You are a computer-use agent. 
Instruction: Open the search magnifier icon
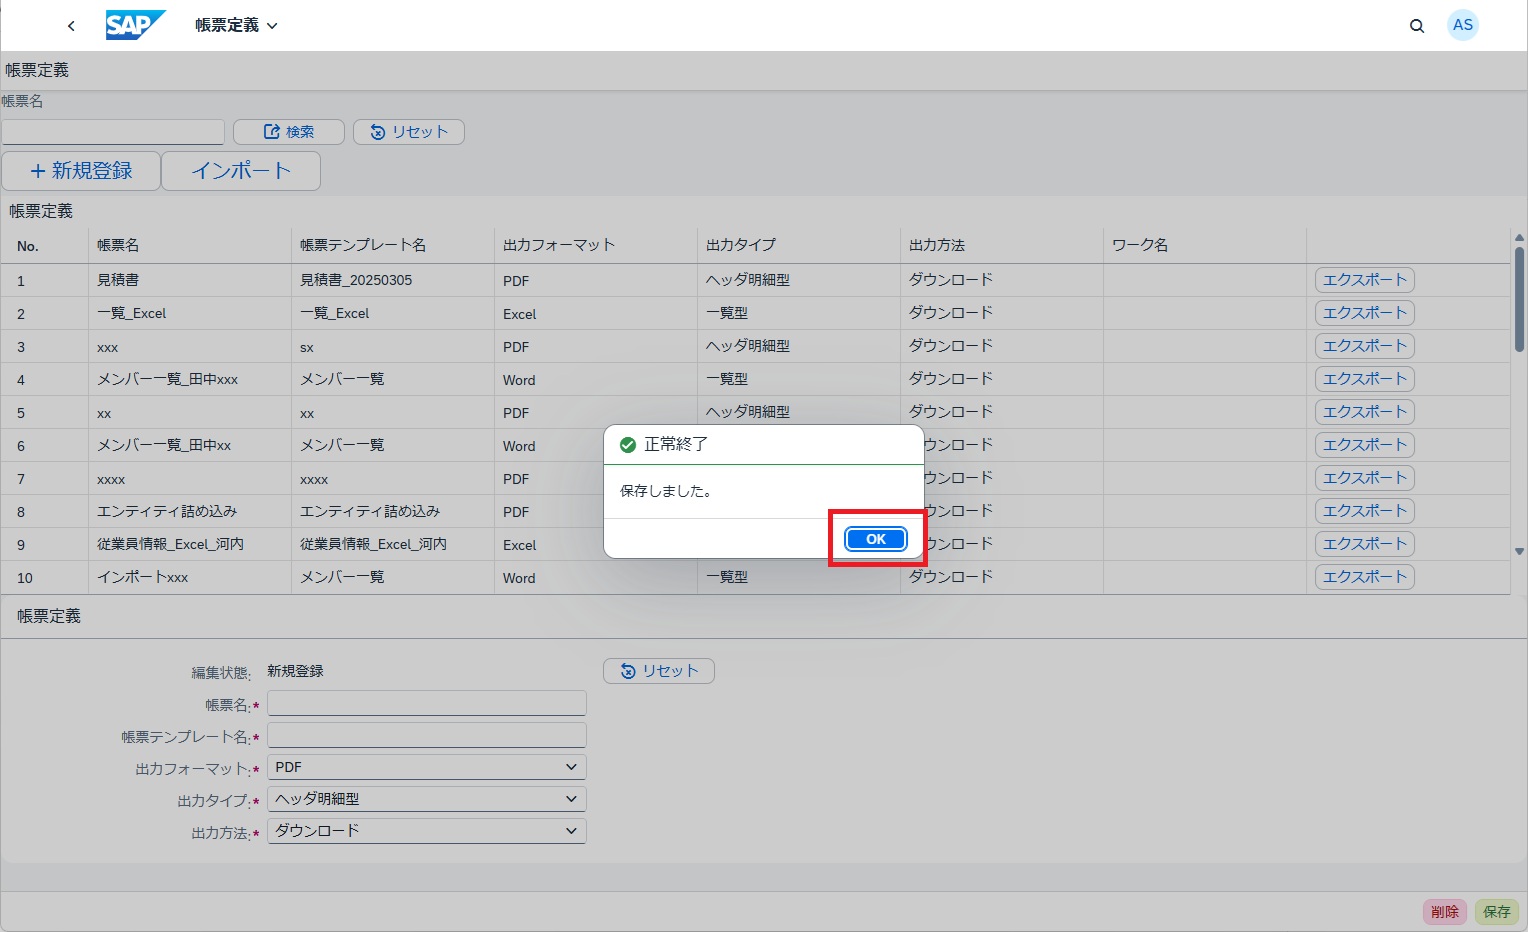point(1416,26)
